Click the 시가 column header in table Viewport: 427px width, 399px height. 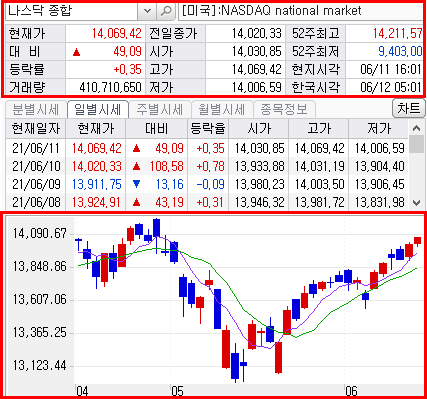click(259, 129)
